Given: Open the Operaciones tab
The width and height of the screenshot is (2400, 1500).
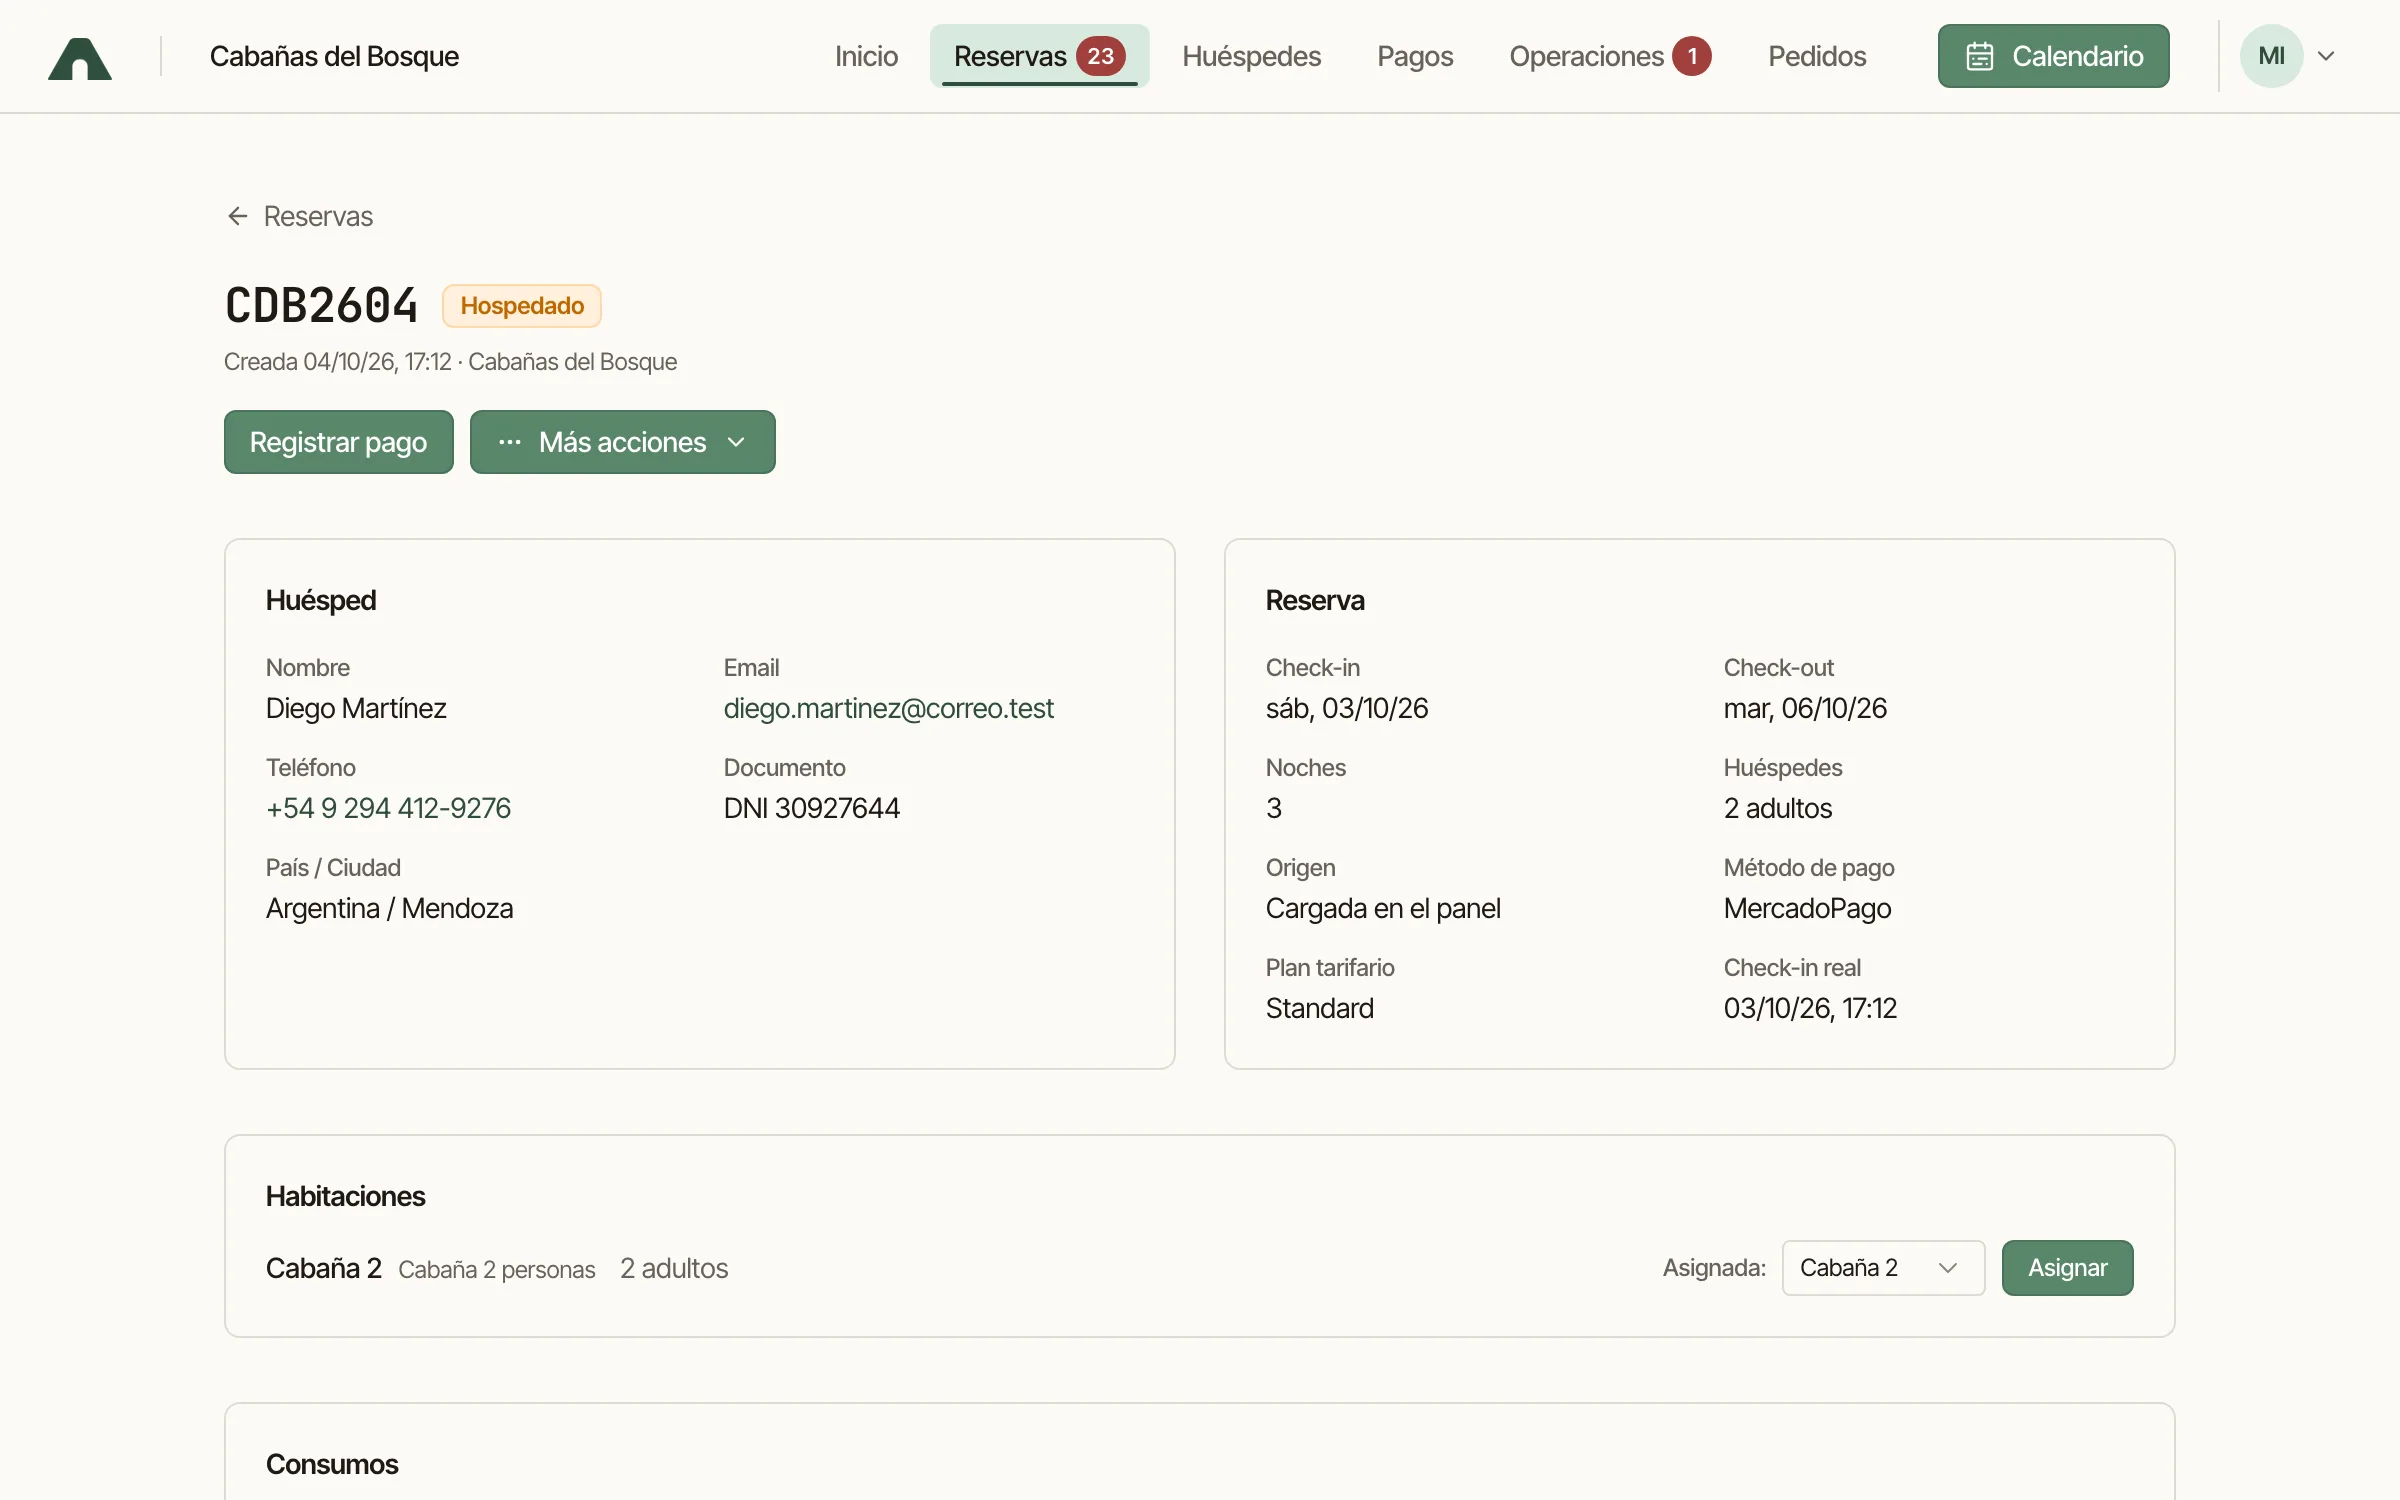Looking at the screenshot, I should coord(1609,56).
